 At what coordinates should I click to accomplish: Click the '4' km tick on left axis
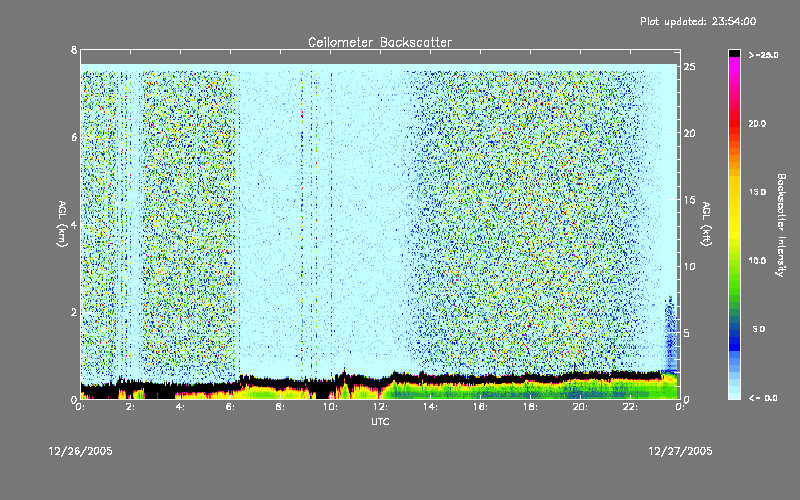(74, 225)
